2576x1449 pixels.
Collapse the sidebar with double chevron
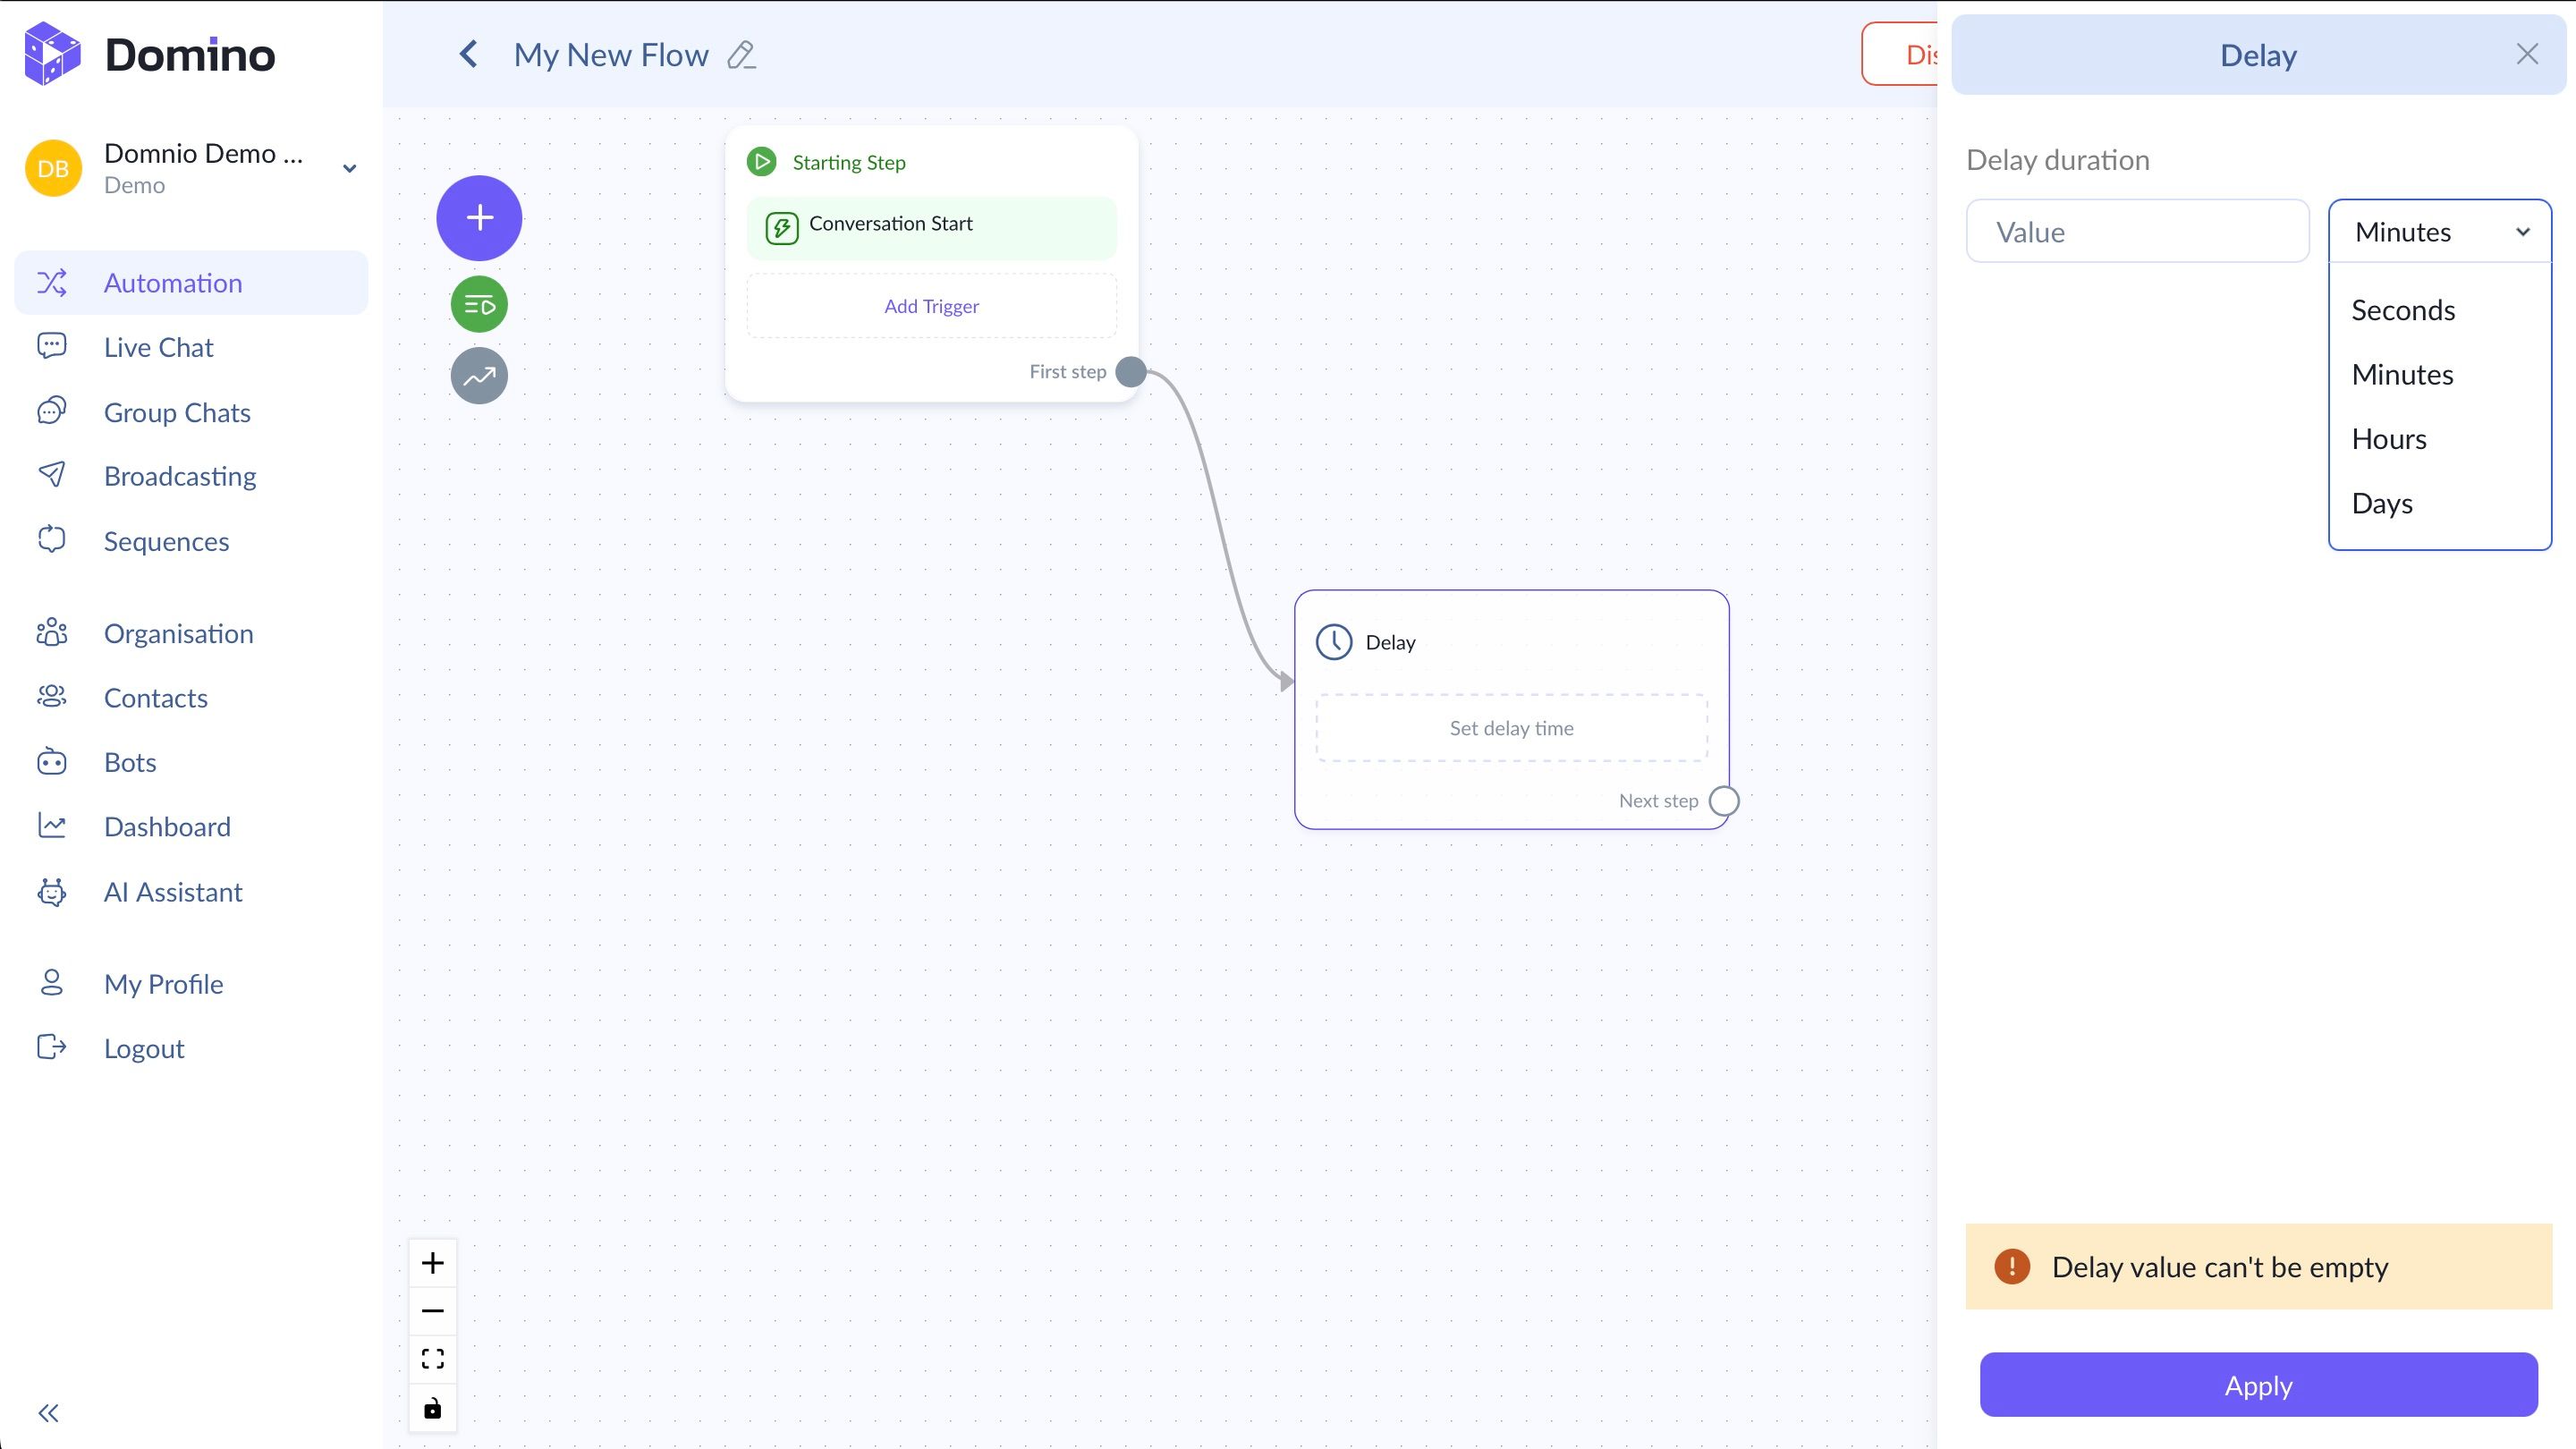coord(48,1413)
